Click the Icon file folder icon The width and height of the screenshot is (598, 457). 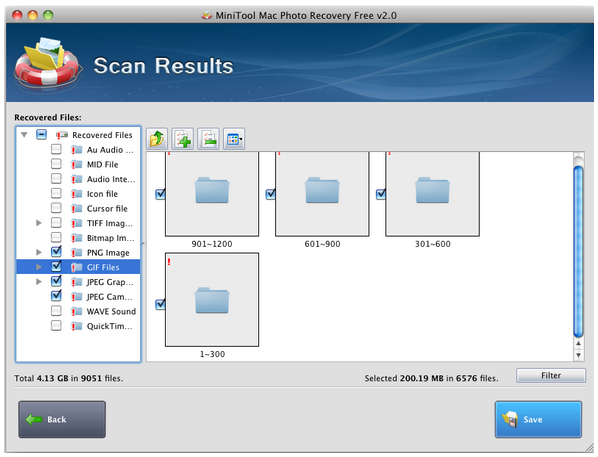77,194
